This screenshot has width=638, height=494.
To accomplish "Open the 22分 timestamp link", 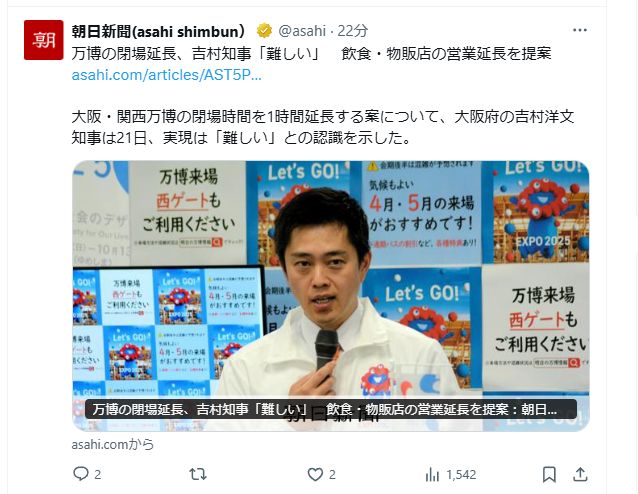I will coord(352,31).
